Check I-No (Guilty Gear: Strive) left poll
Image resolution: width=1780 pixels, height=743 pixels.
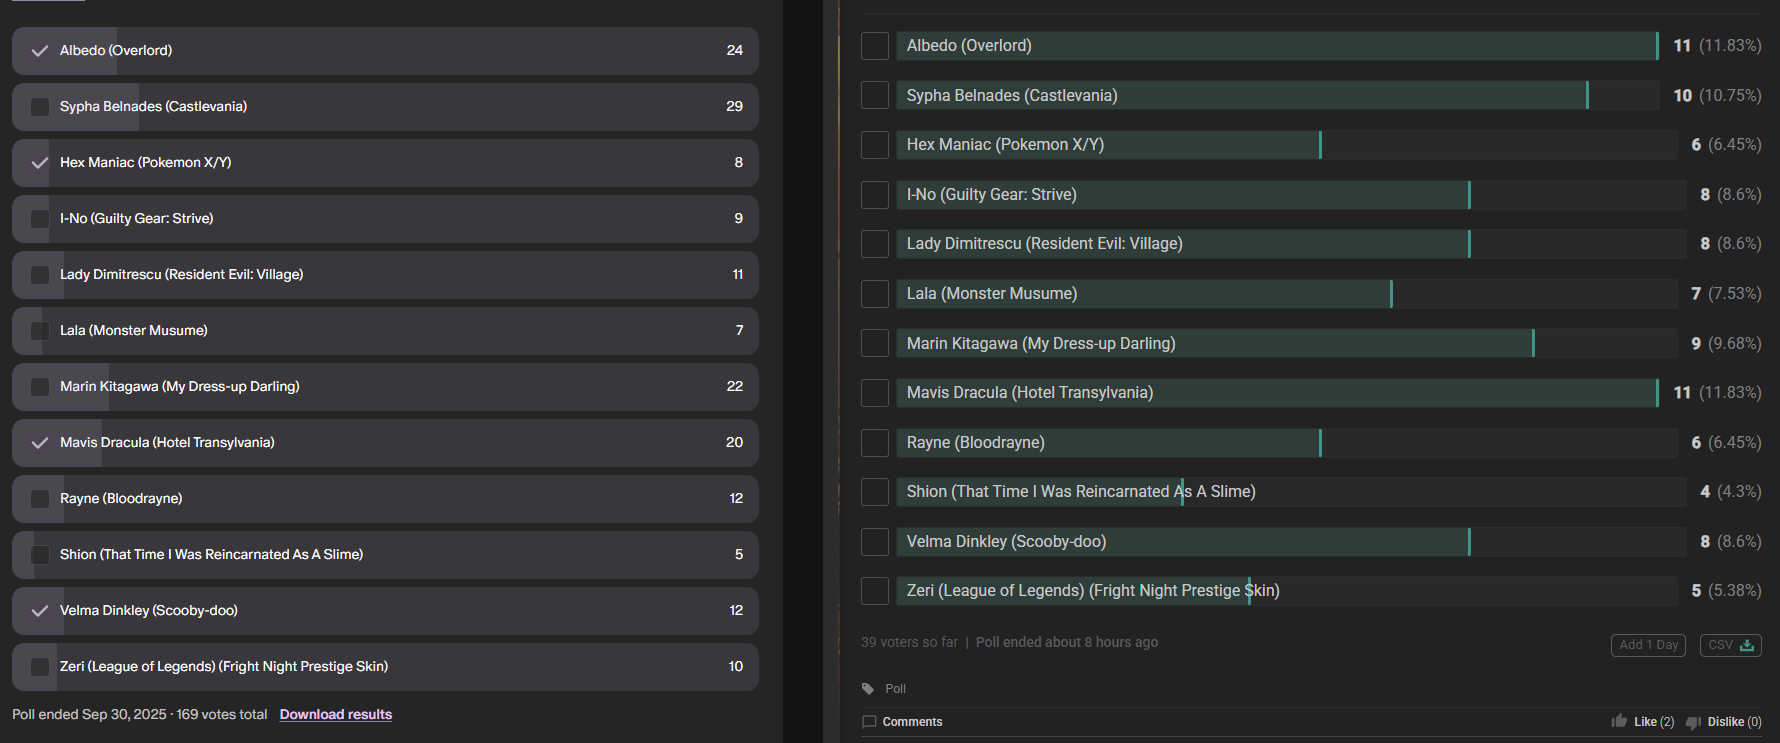click(x=40, y=218)
